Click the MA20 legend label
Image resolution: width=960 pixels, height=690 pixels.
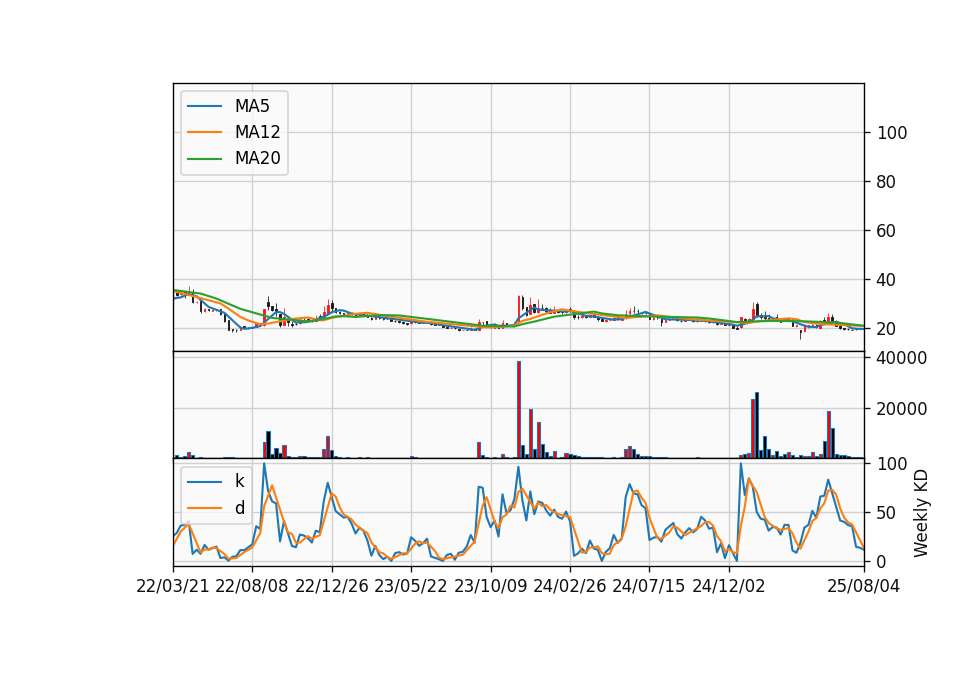tap(258, 158)
